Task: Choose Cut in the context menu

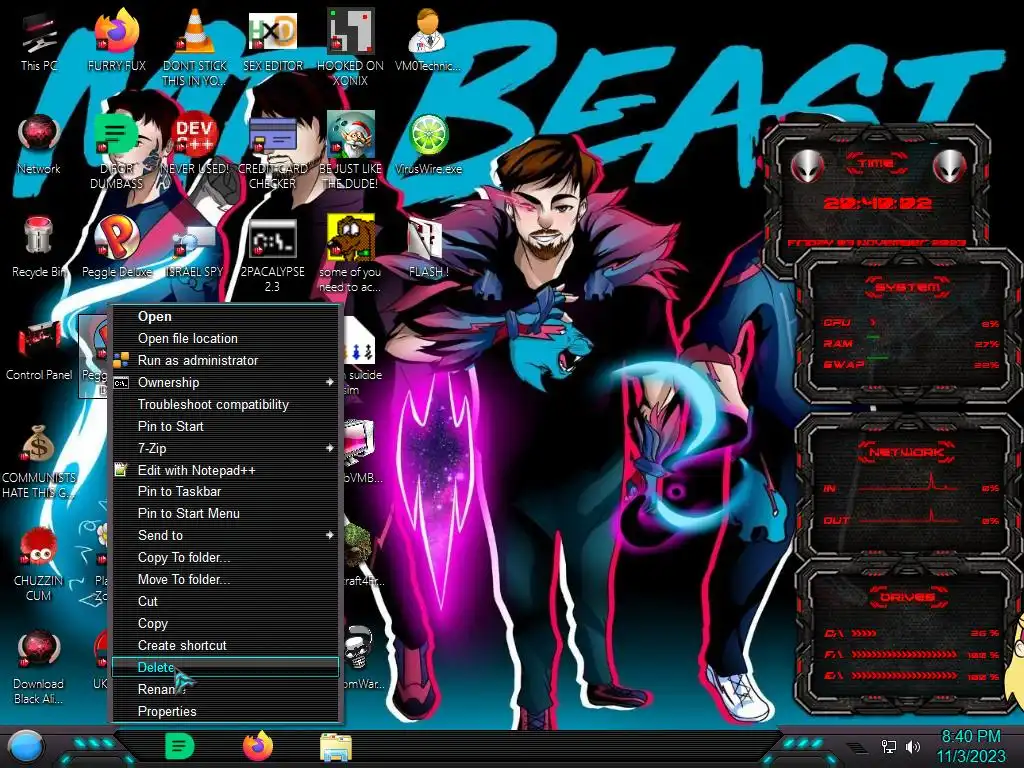Action: click(225, 601)
